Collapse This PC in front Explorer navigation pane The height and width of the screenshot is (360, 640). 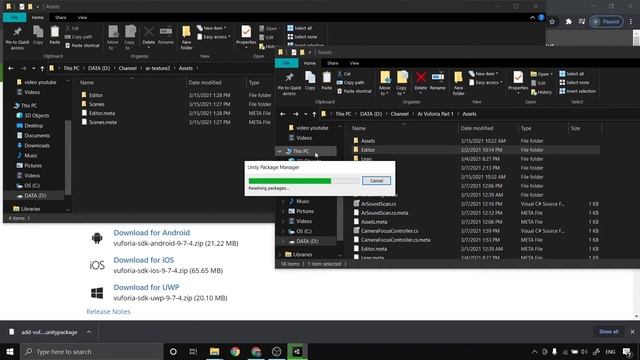point(280,151)
